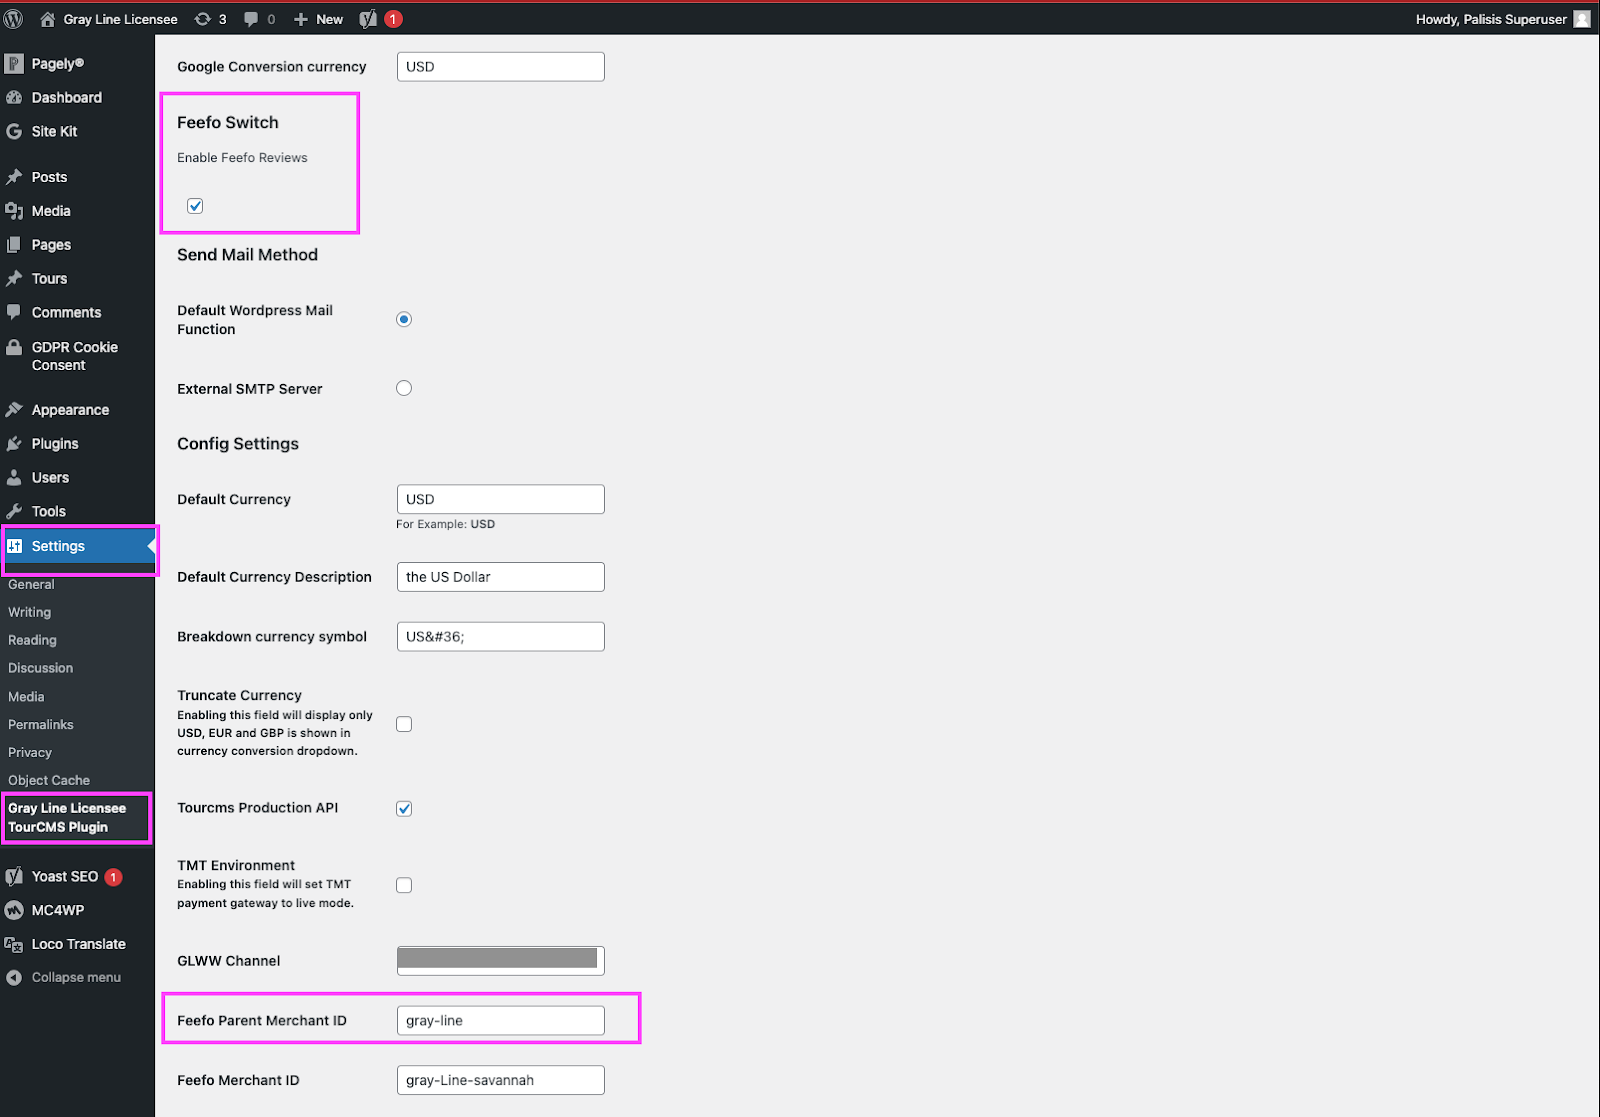Click the plus New icon

pos(301,19)
